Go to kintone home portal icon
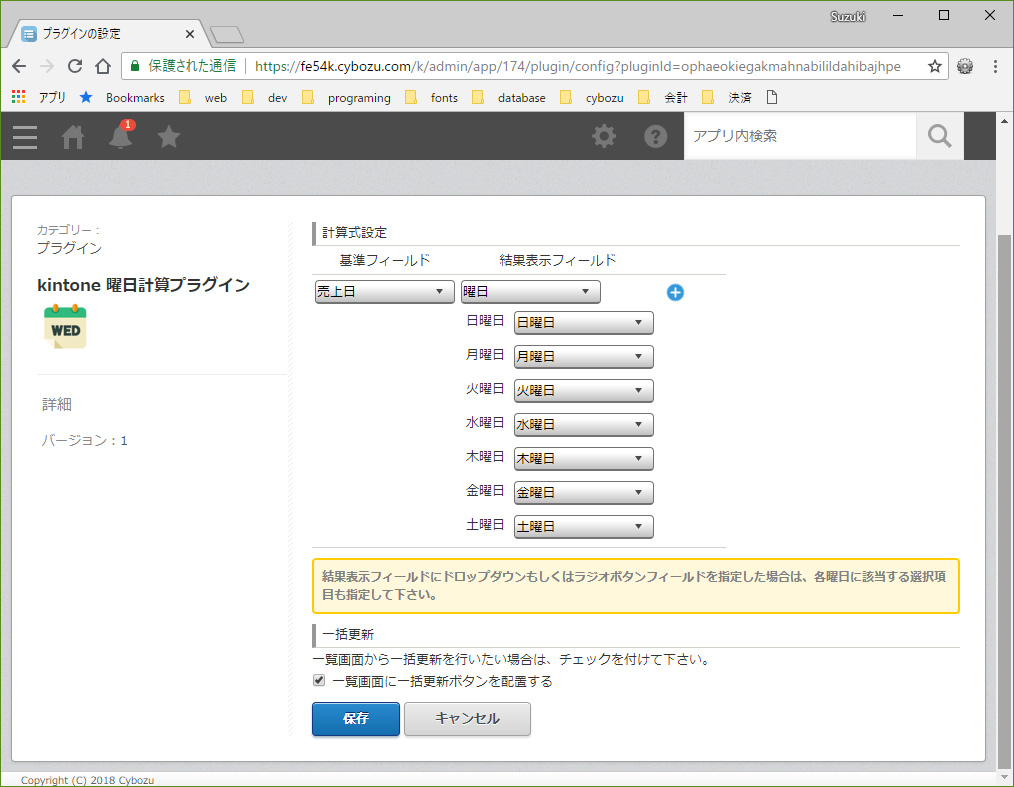 (x=72, y=137)
